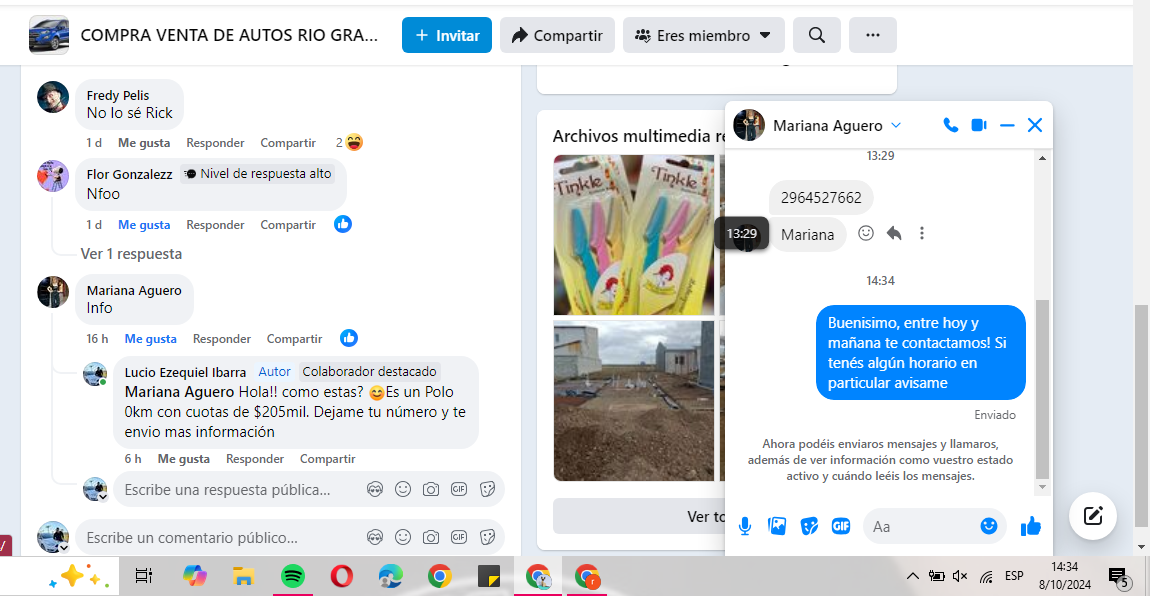Click the public comment input field
Image resolution: width=1150 pixels, height=596 pixels.
point(220,538)
